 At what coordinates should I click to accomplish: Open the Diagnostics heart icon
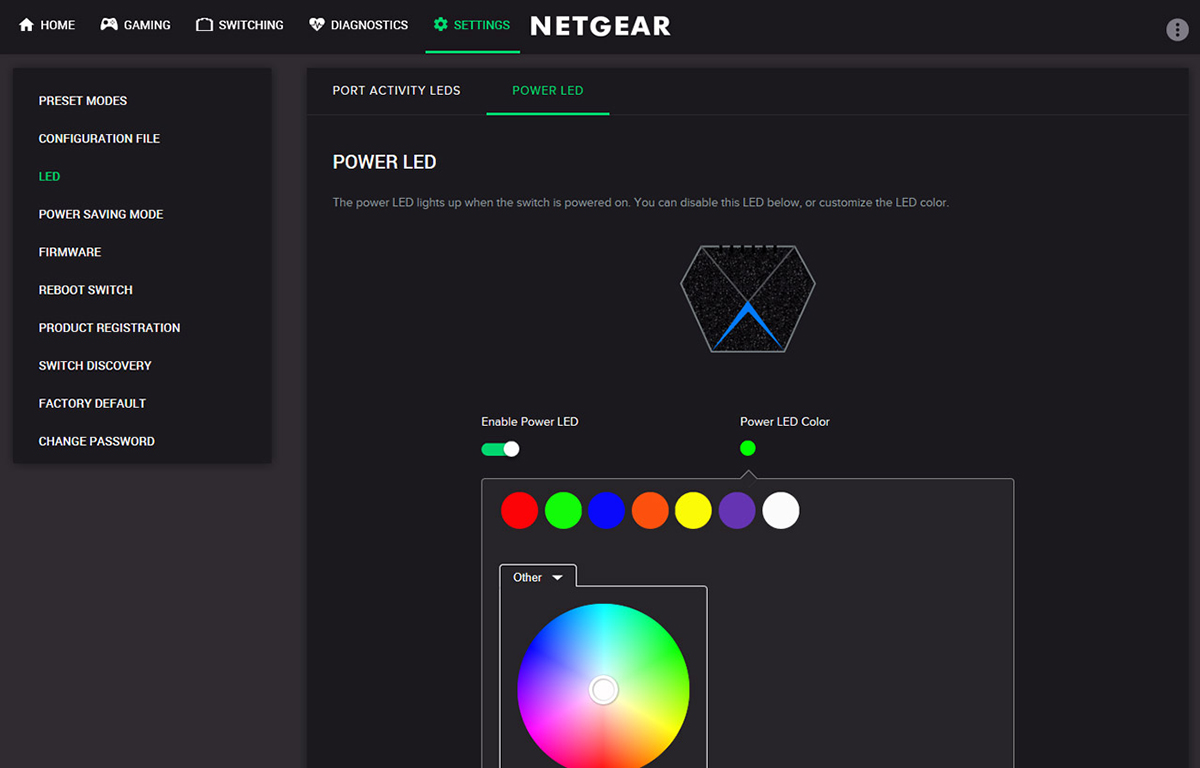click(317, 25)
